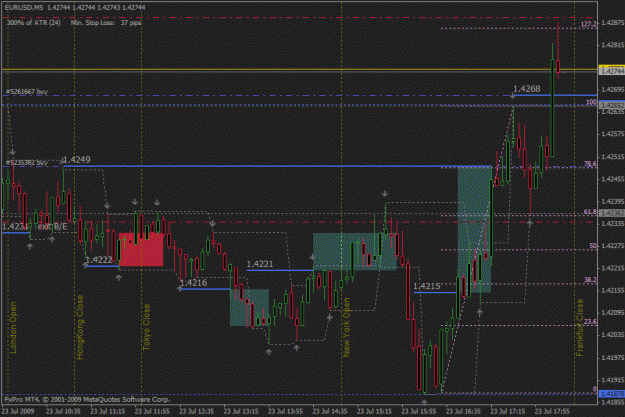
Task: Click the 1.4249 breakout level label
Action: click(77, 160)
